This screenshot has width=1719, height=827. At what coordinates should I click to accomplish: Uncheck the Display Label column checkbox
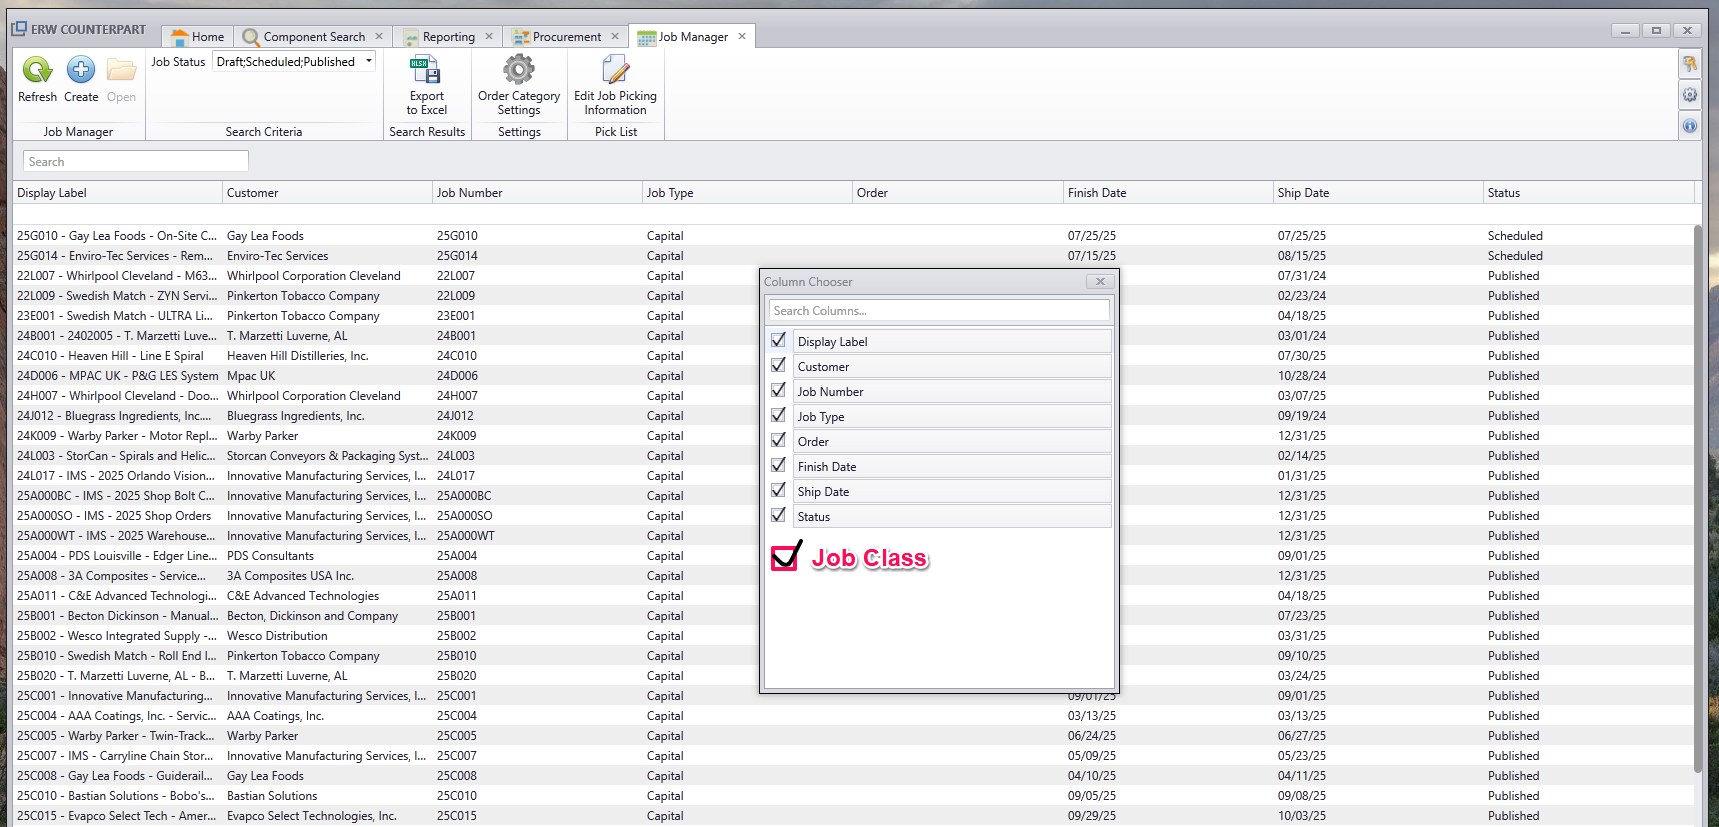point(779,341)
